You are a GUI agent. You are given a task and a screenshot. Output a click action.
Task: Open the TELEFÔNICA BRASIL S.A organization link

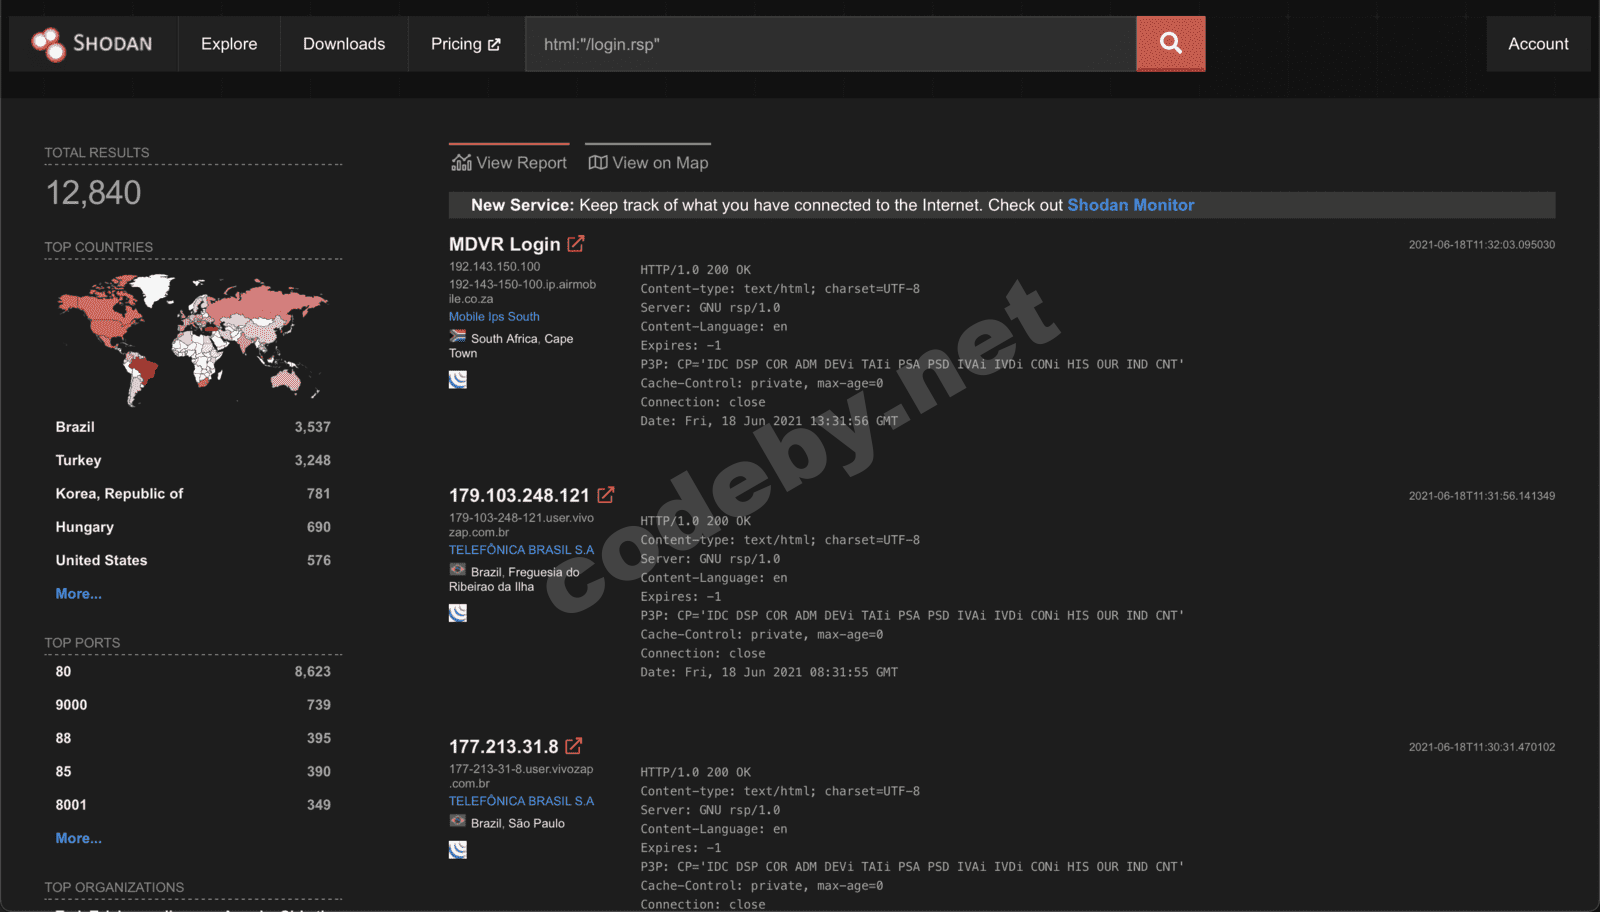point(521,549)
